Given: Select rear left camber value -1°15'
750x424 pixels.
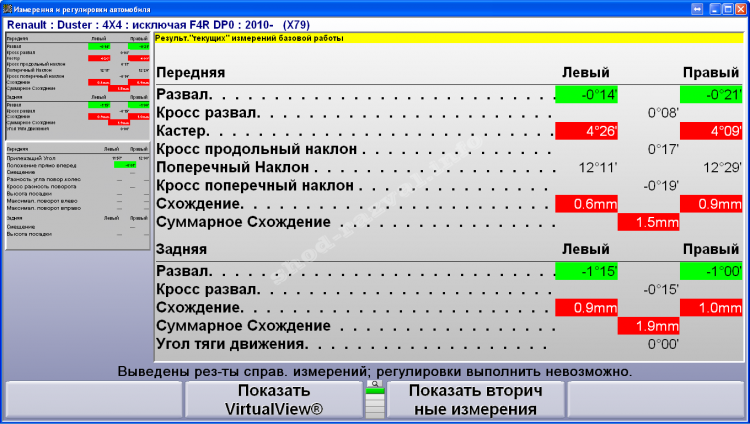Looking at the screenshot, I should click(586, 271).
